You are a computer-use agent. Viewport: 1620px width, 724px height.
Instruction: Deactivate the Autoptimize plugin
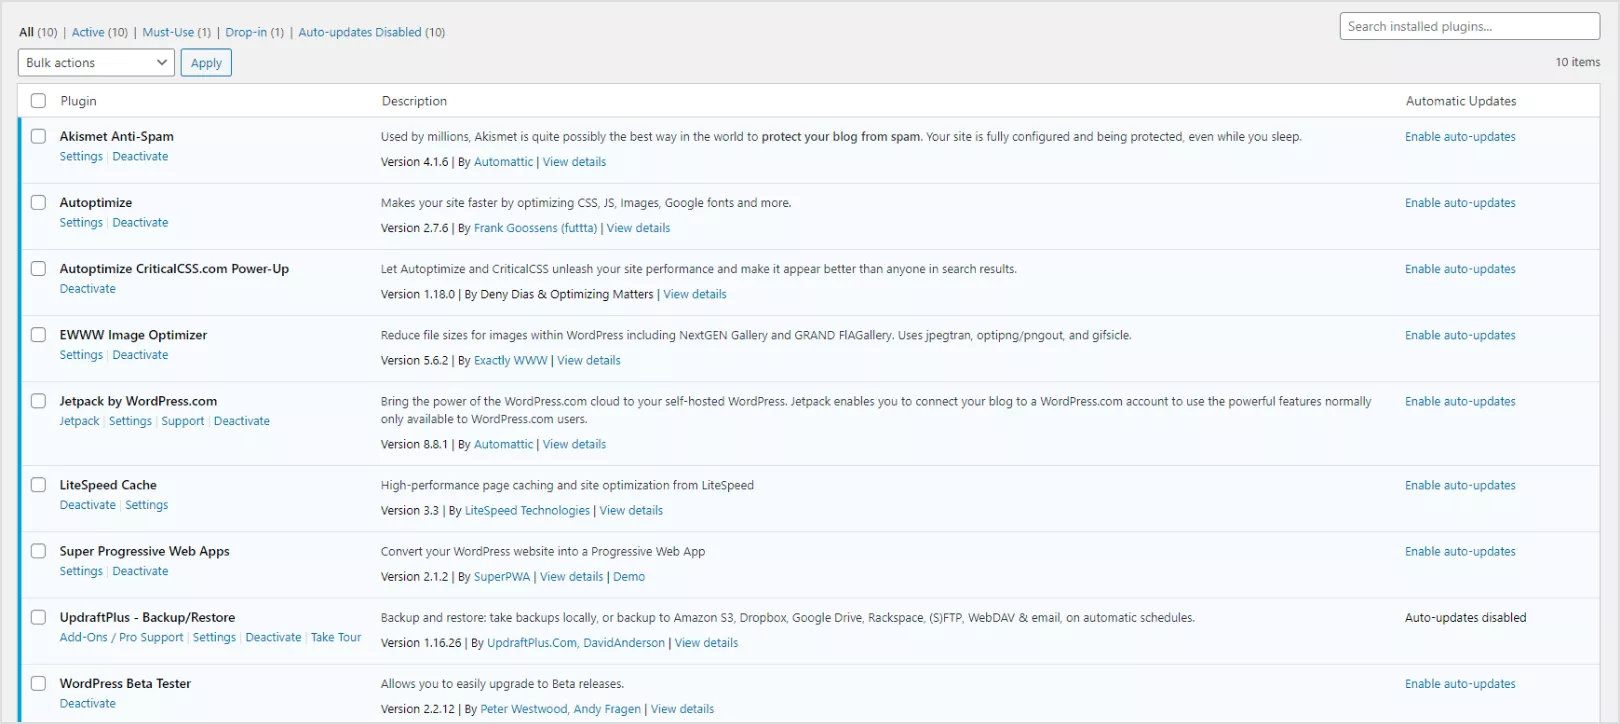click(x=140, y=223)
